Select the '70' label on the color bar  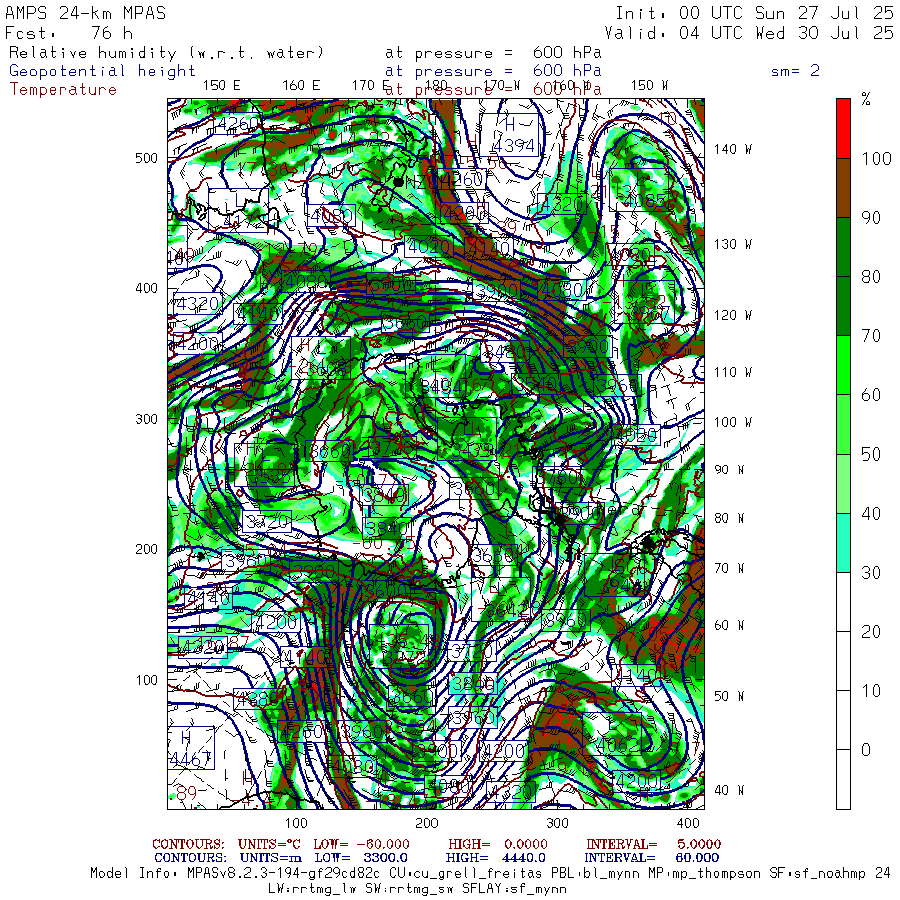pos(870,336)
